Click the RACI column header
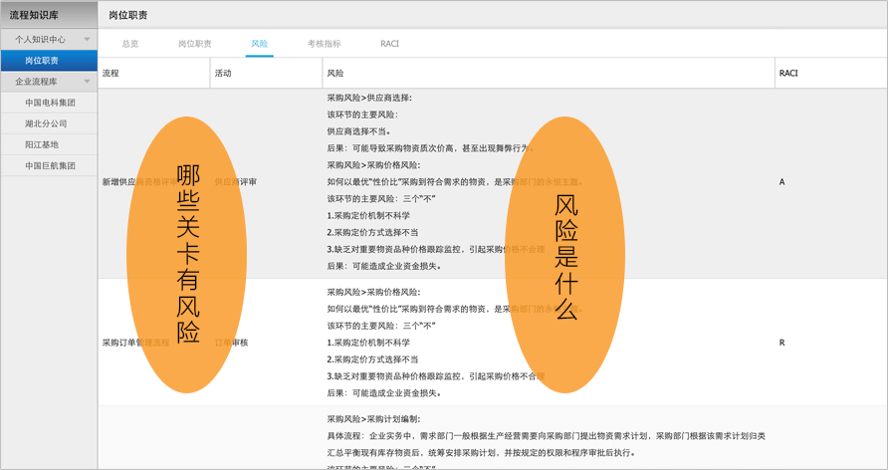This screenshot has width=888, height=470. coord(788,74)
